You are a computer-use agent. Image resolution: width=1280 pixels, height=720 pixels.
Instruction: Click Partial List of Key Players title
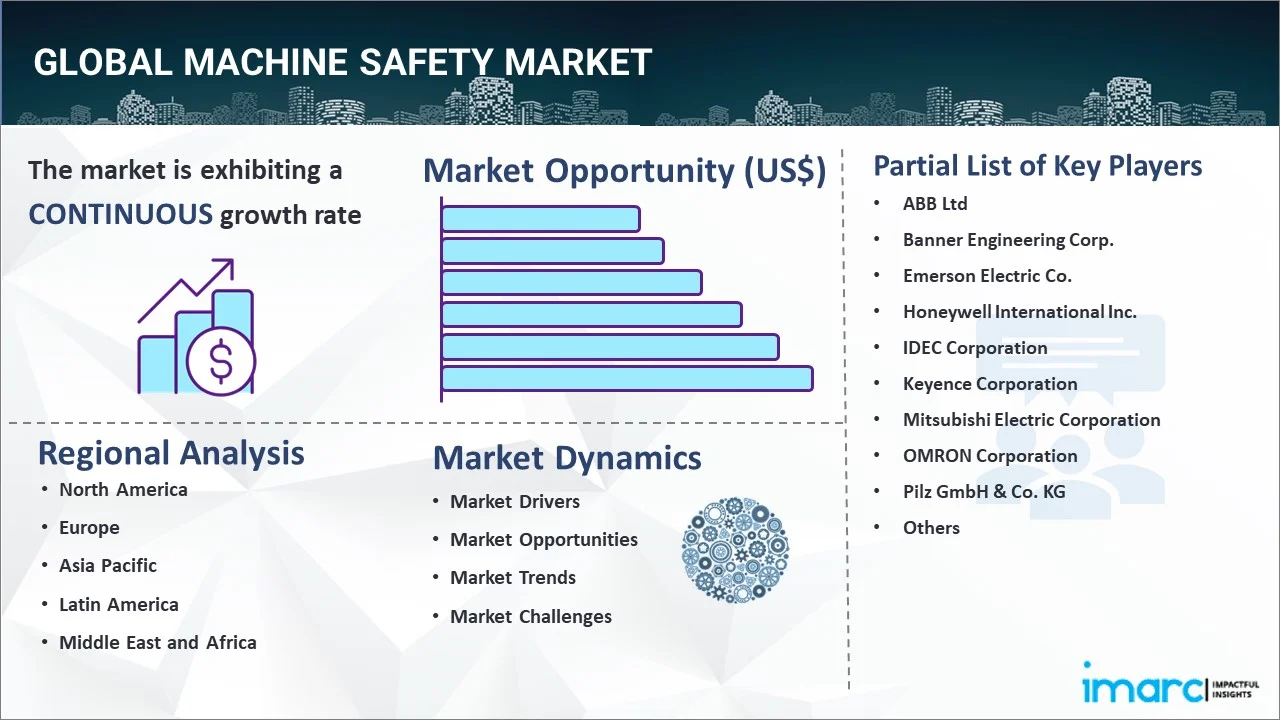(x=1037, y=165)
